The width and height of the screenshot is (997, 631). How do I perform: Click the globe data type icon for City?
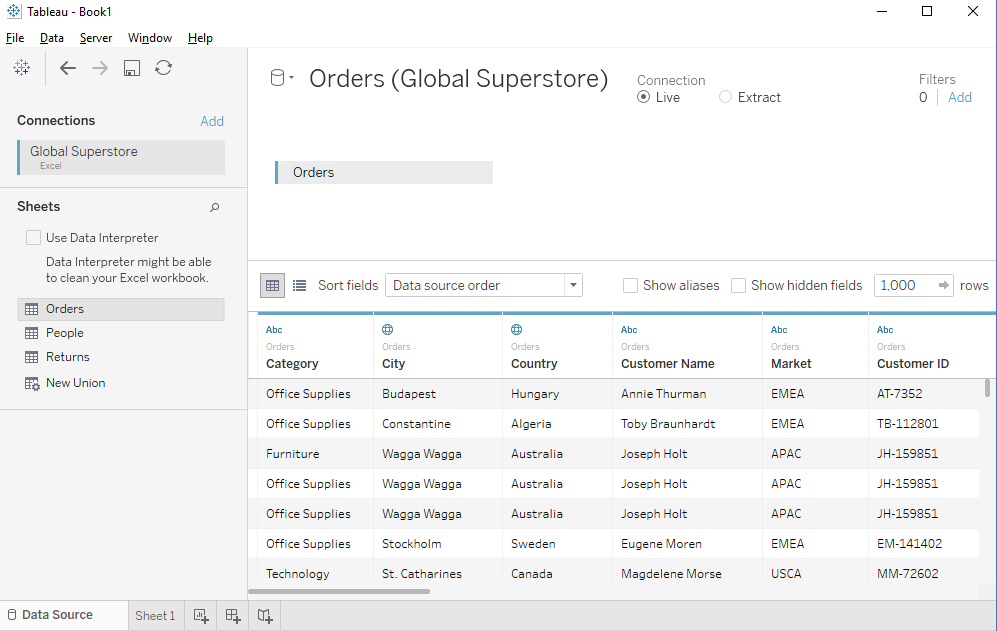[x=387, y=329]
